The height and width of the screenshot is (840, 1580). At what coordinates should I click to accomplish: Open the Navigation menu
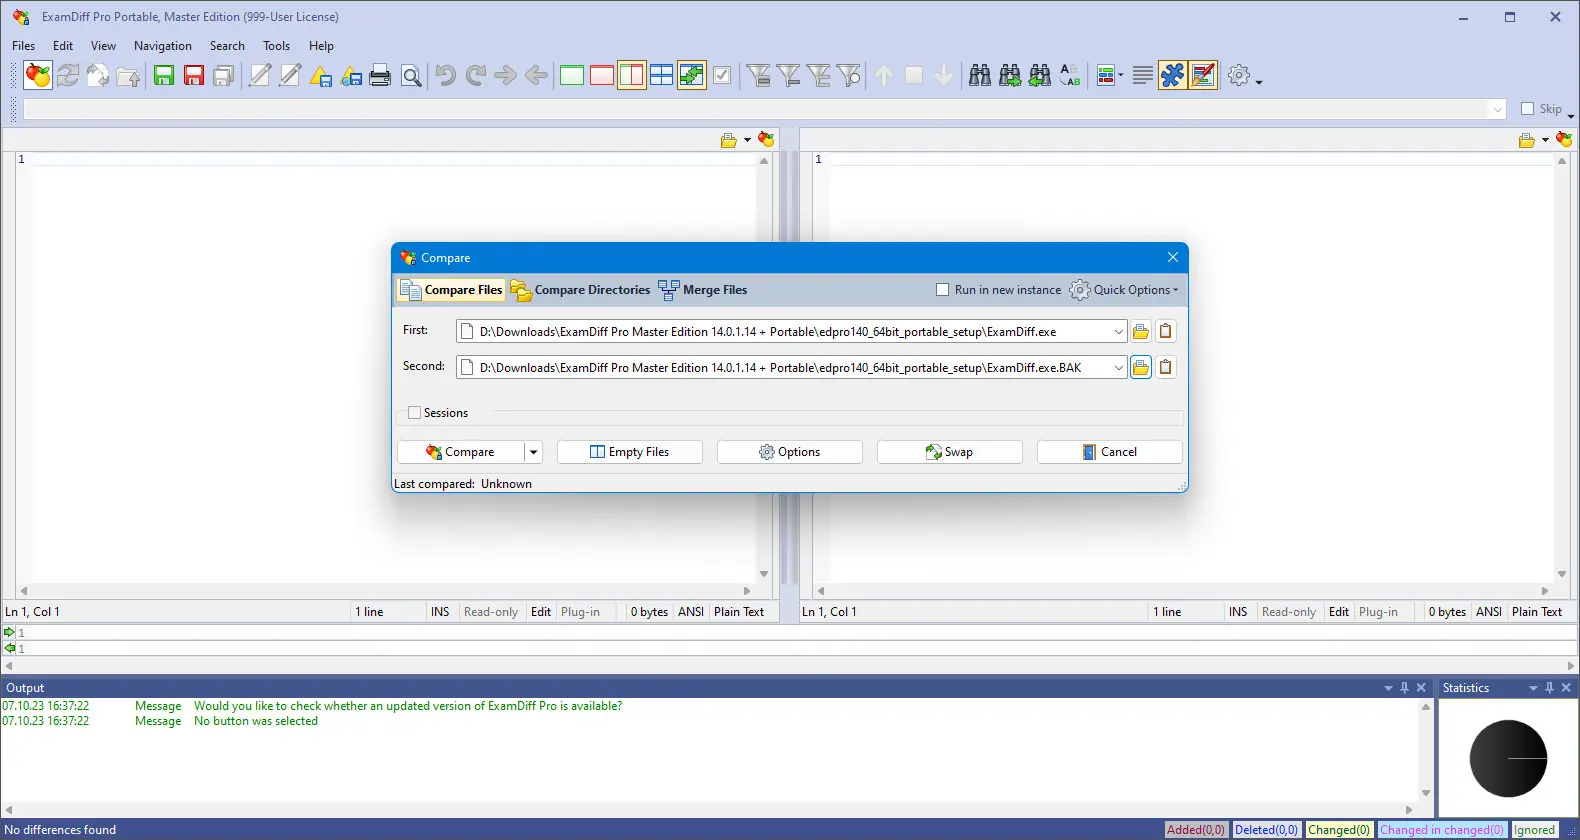pyautogui.click(x=163, y=46)
